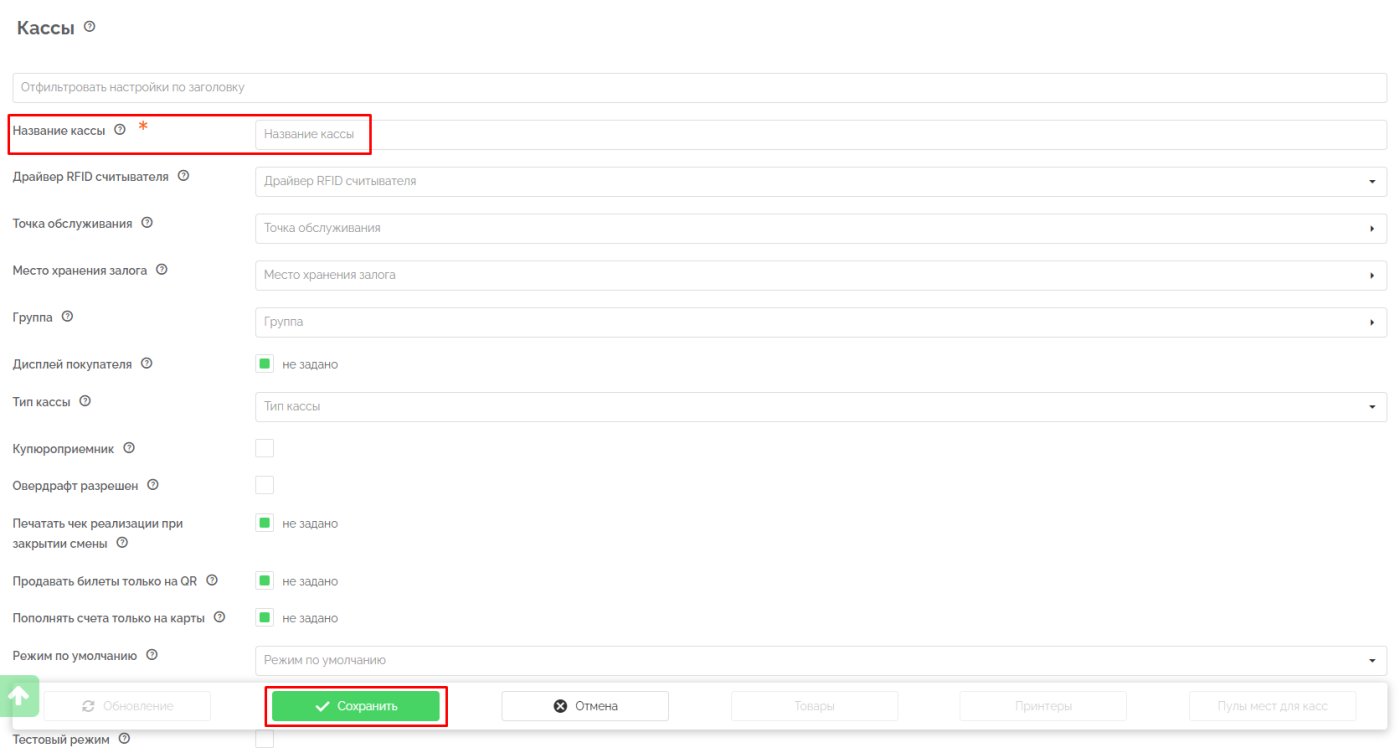Click the Отмена button
Image resolution: width=1400 pixels, height=753 pixels.
[585, 706]
